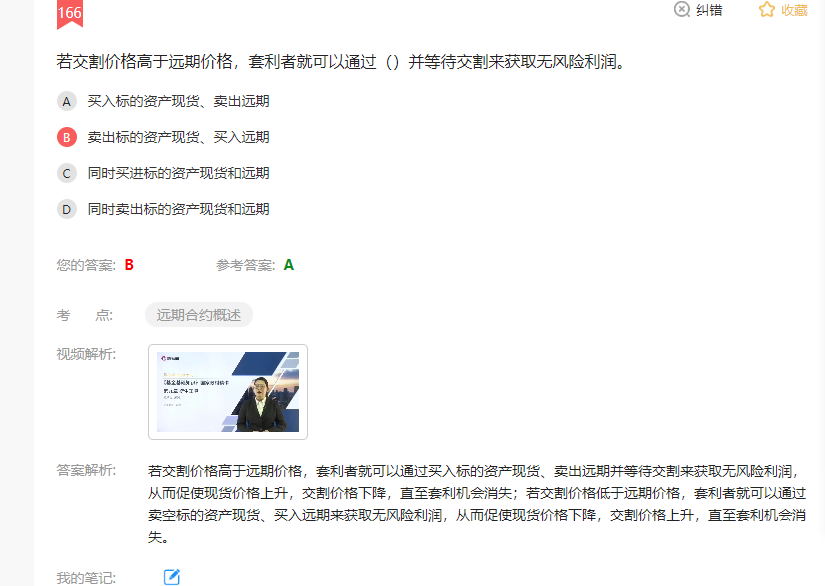Open the note editor pencil icon
Viewport: 825px width, 586px height.
tap(172, 577)
